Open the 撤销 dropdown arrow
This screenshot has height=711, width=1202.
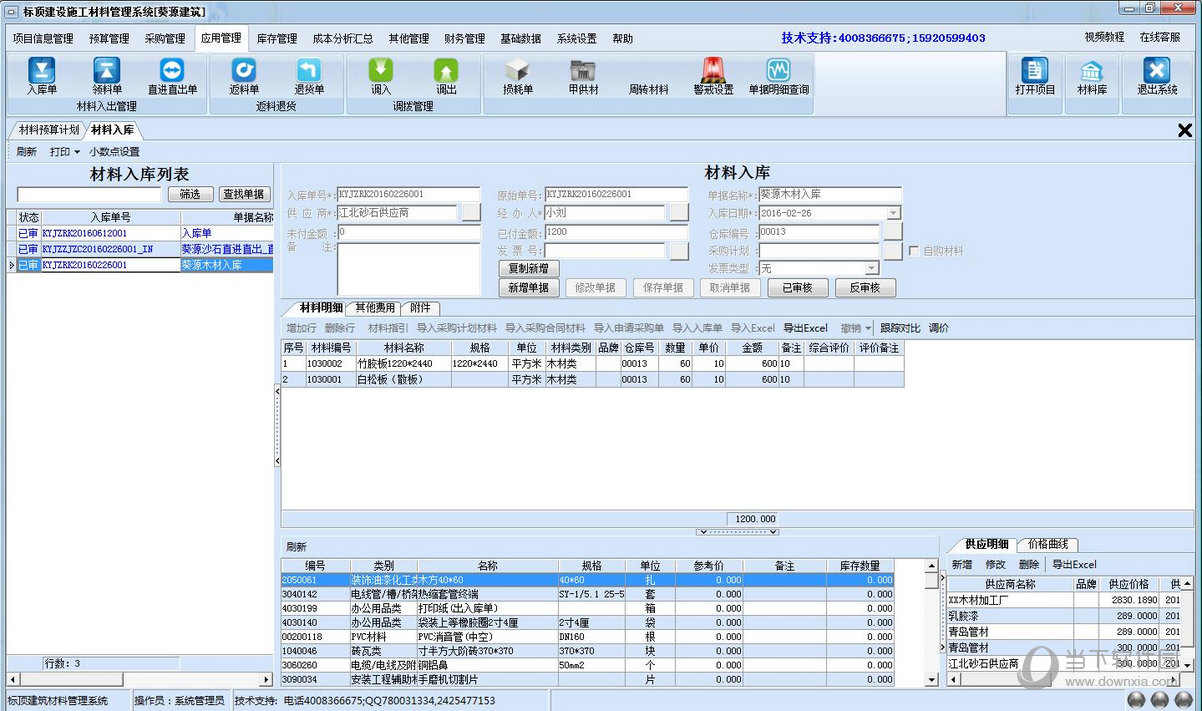click(x=868, y=328)
